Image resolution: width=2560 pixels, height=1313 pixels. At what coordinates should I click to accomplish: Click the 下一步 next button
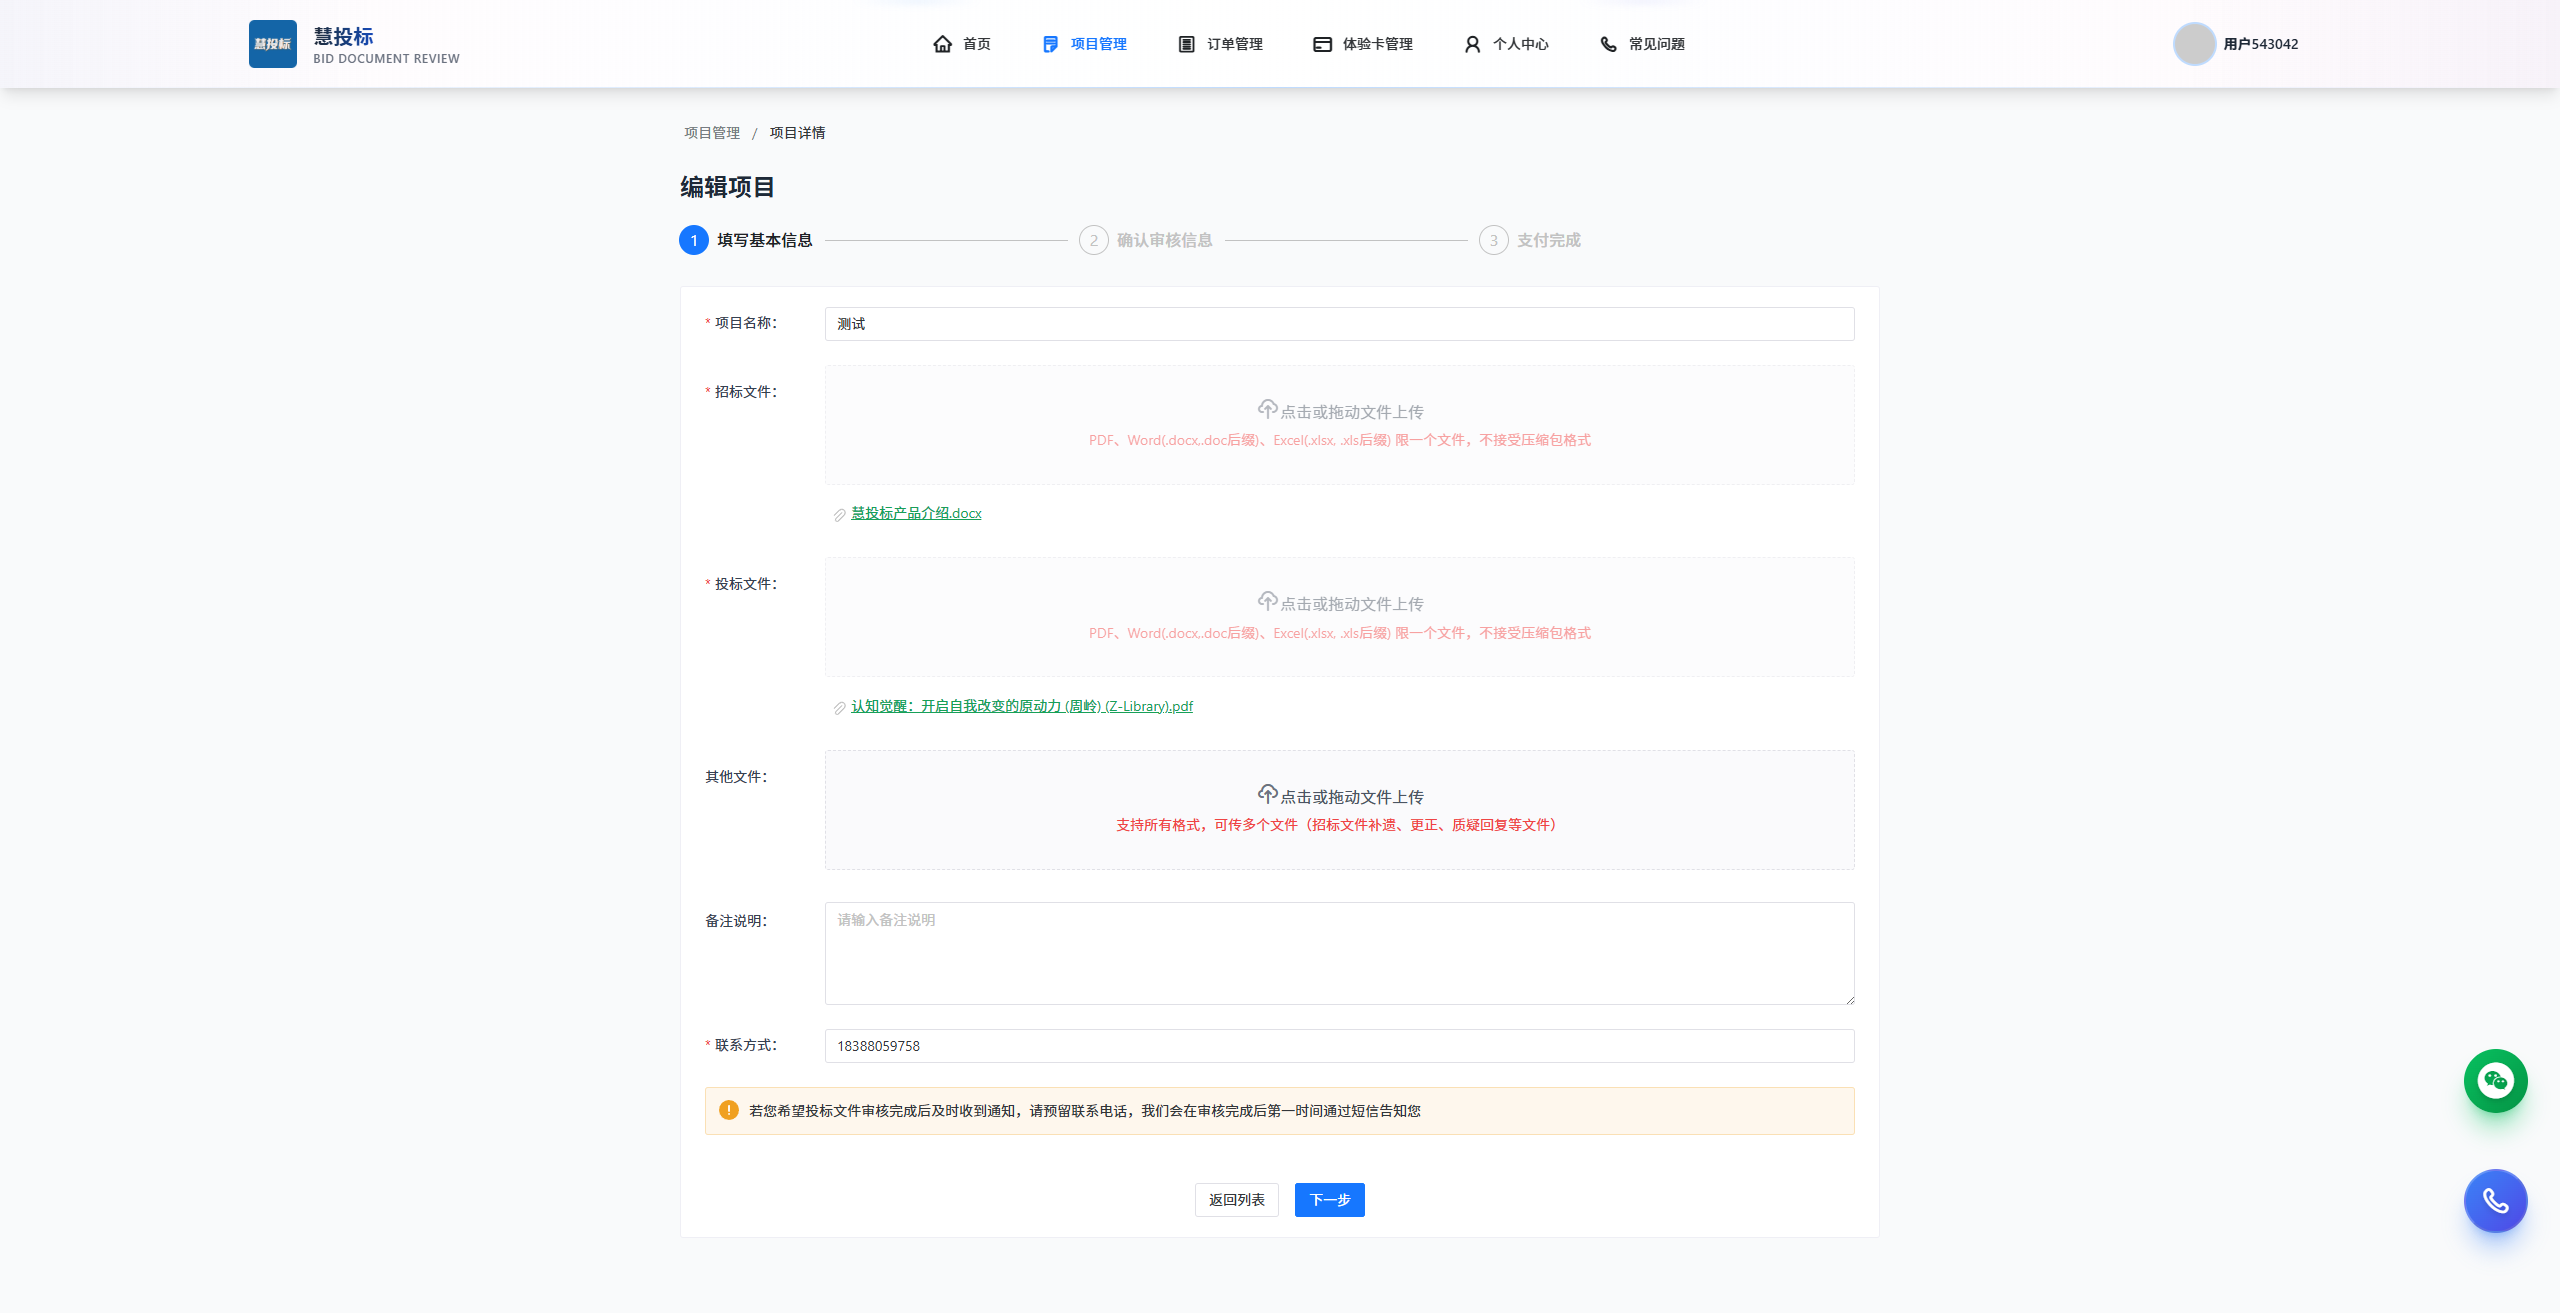(1329, 1200)
